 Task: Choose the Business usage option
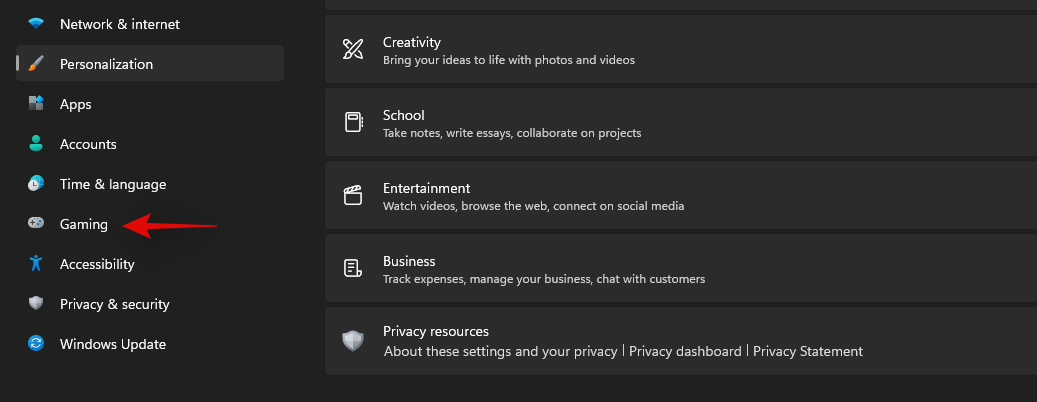pos(680,269)
